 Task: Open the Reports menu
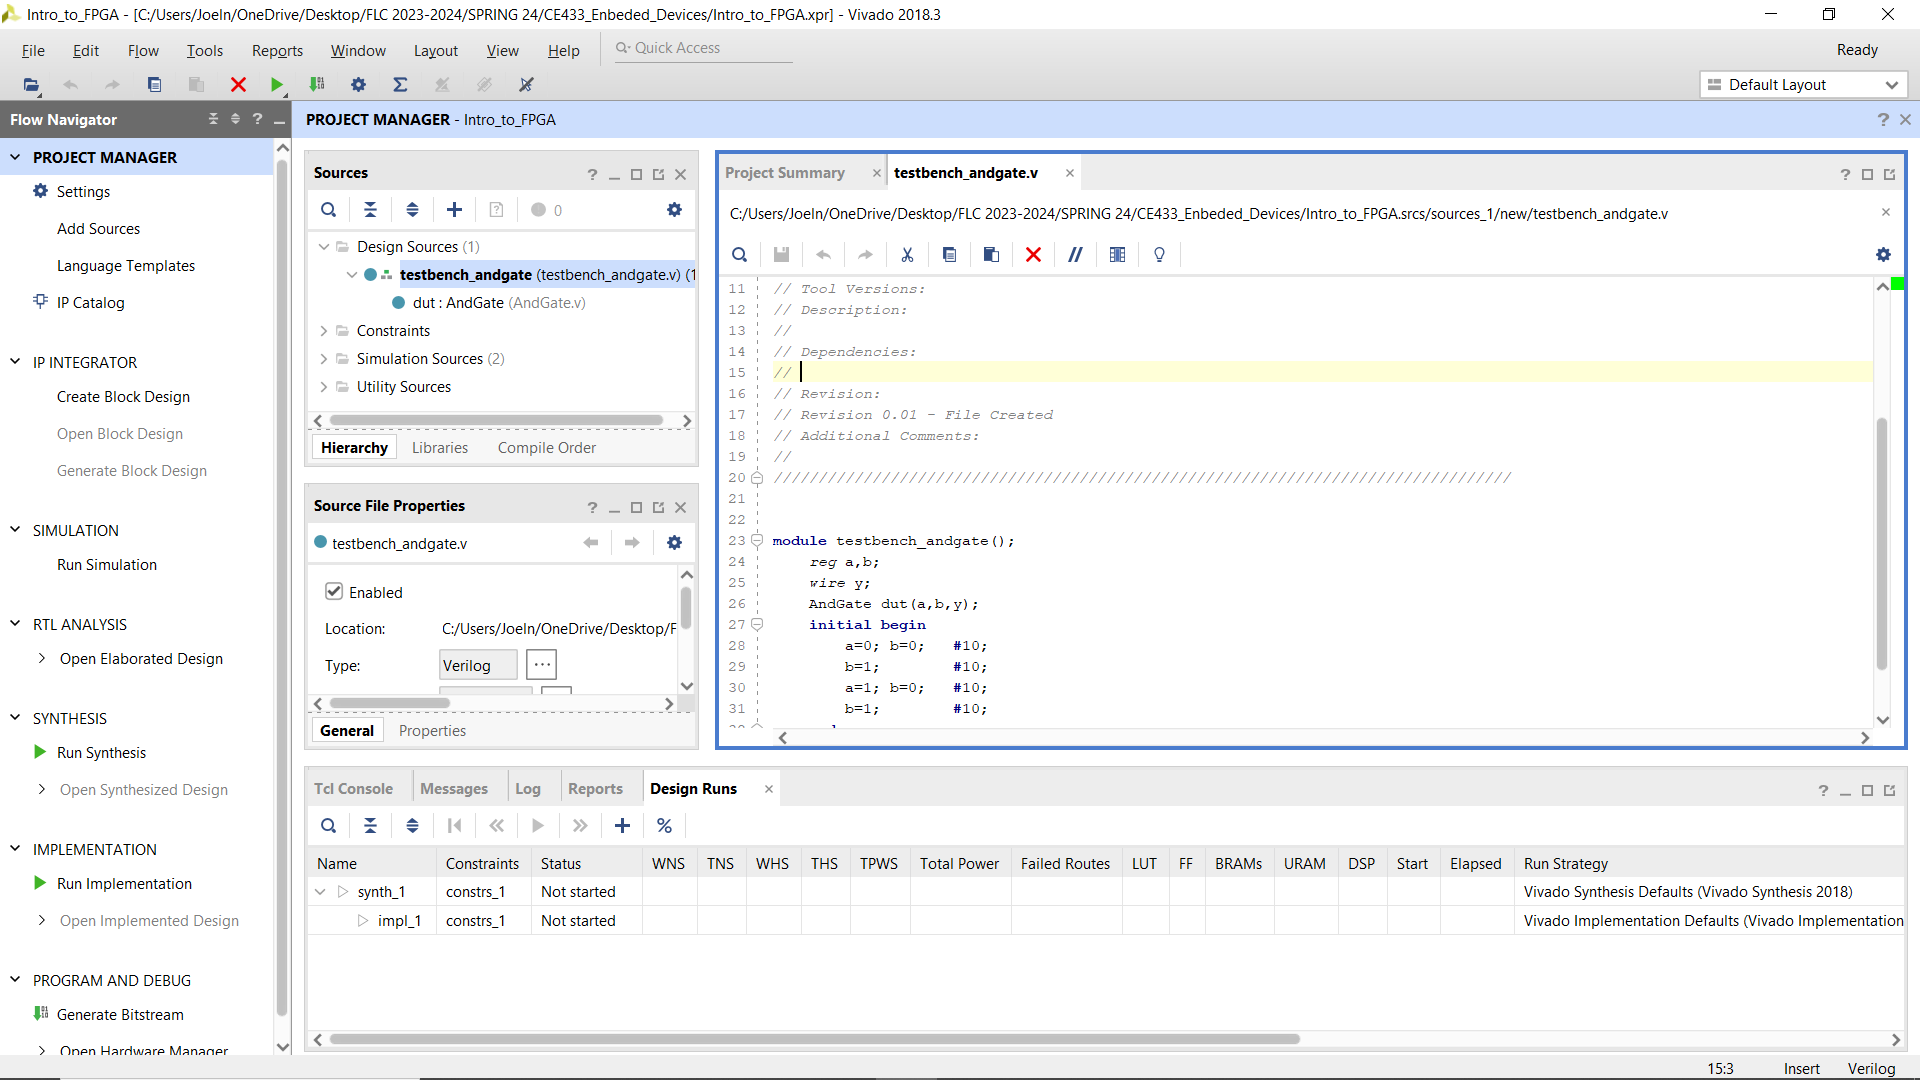[277, 50]
